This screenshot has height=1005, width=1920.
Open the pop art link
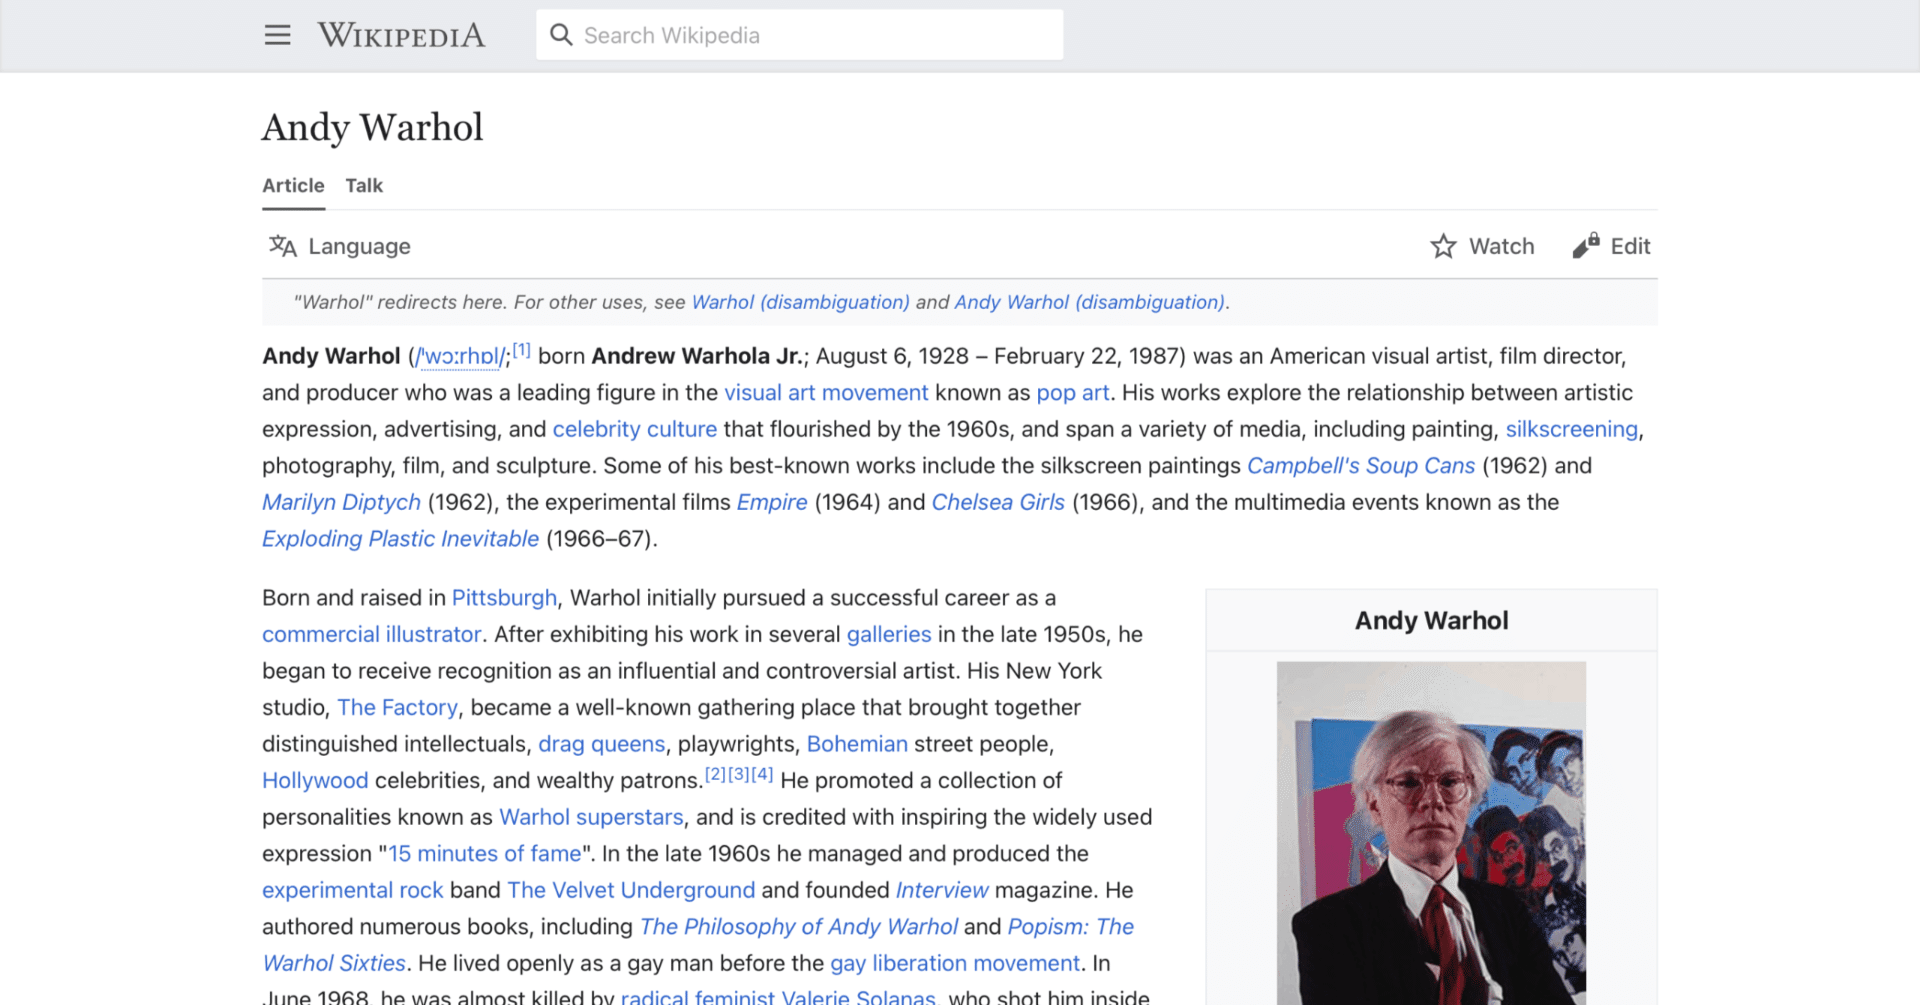click(x=1072, y=392)
